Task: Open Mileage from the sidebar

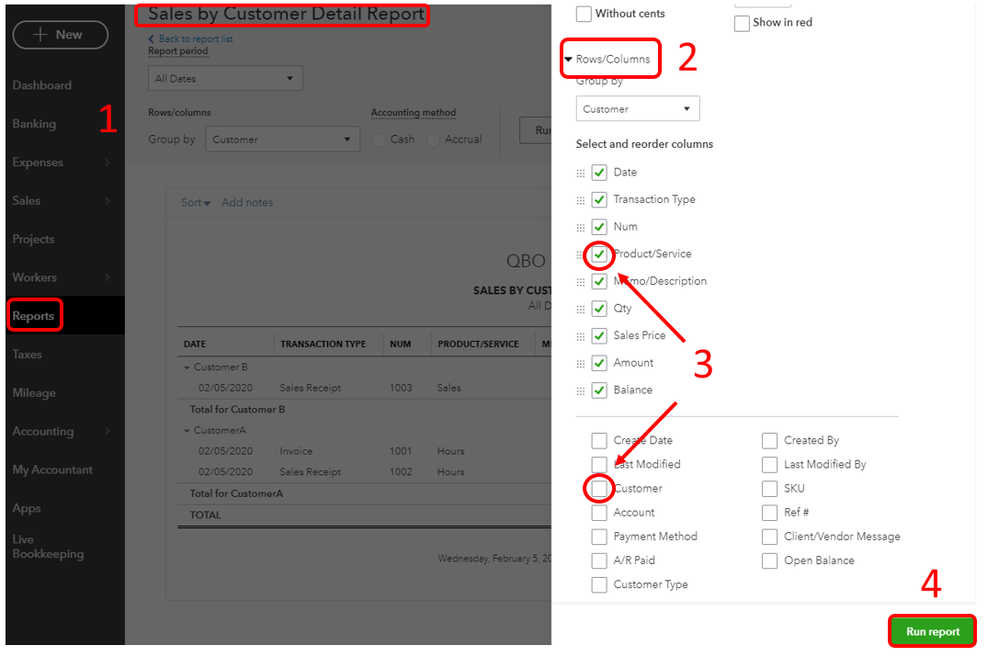Action: (x=34, y=393)
